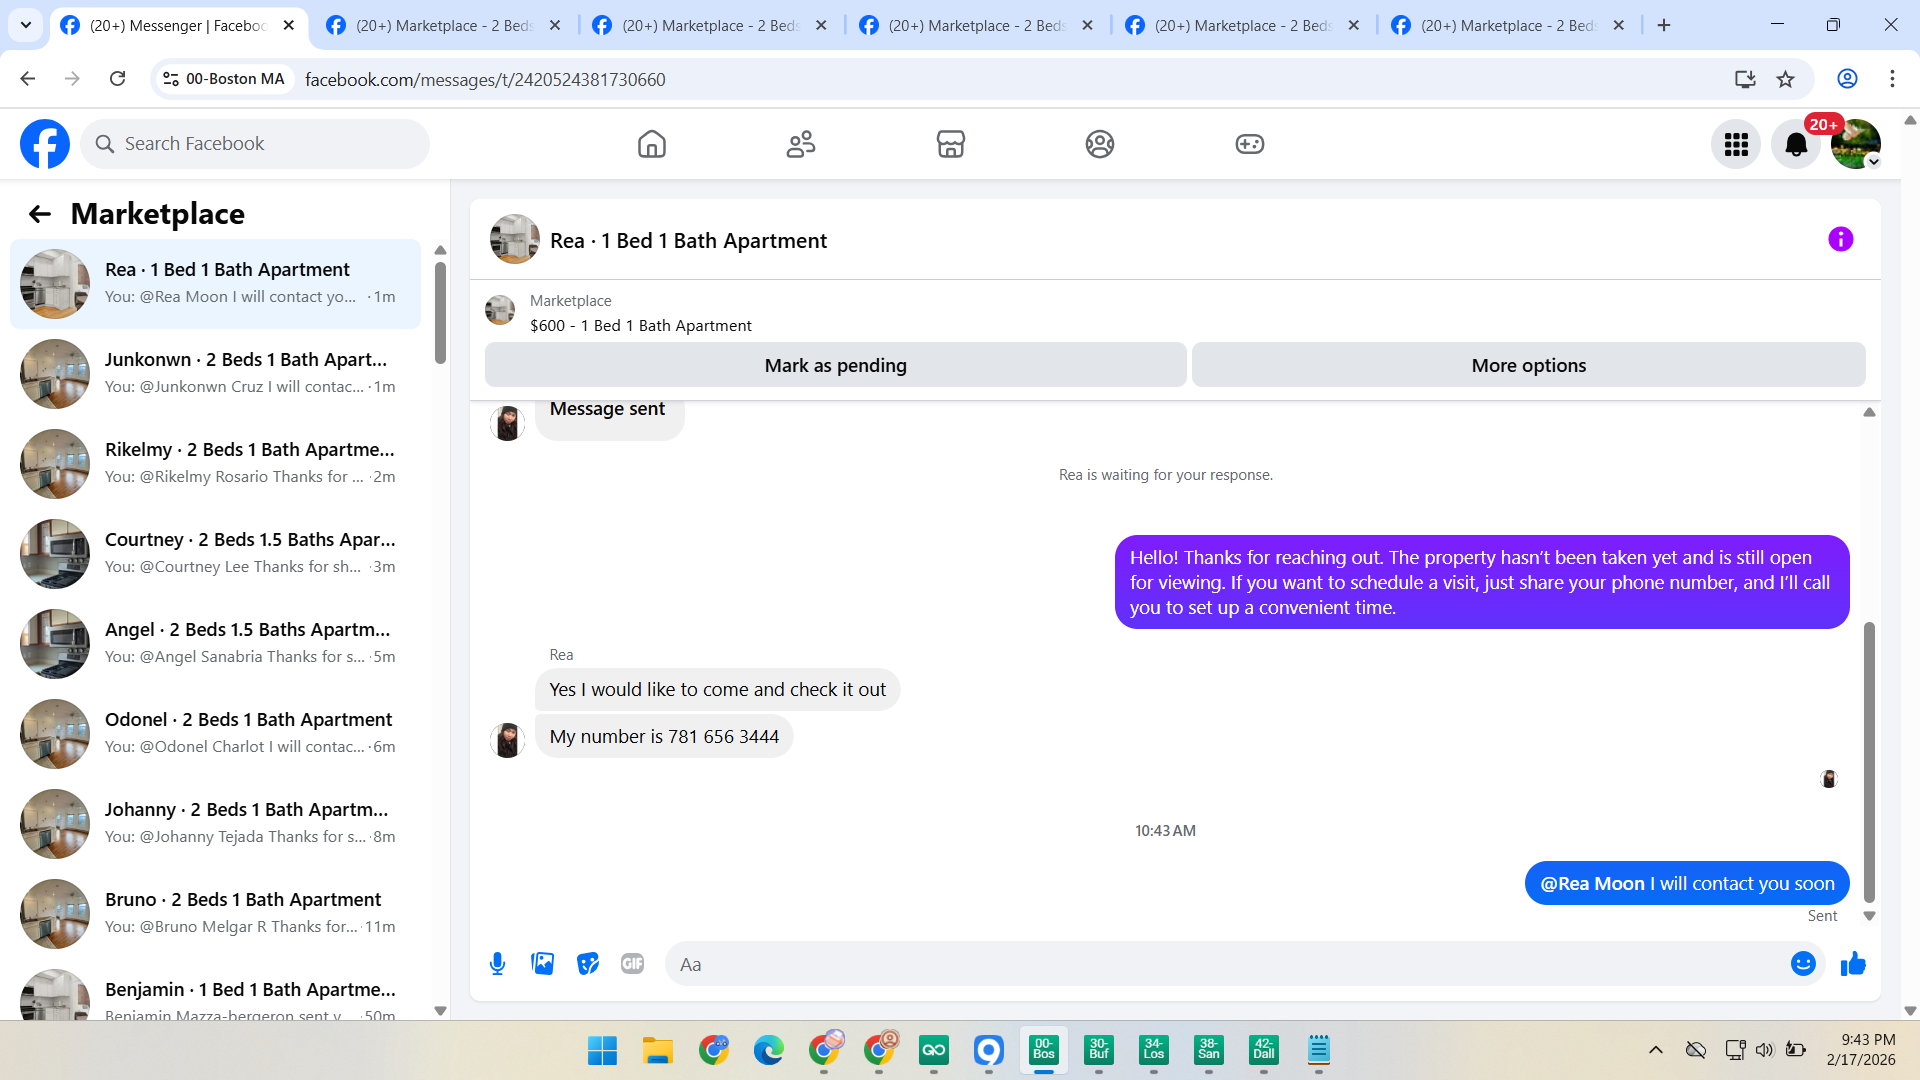Switch to the second Marketplace browser tab
This screenshot has height=1080, width=1920.
coord(710,26)
